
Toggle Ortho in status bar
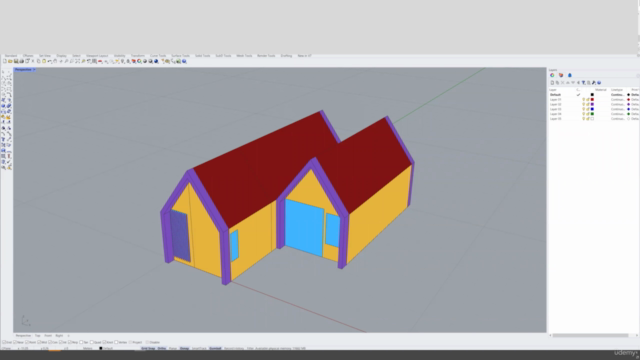[162, 348]
